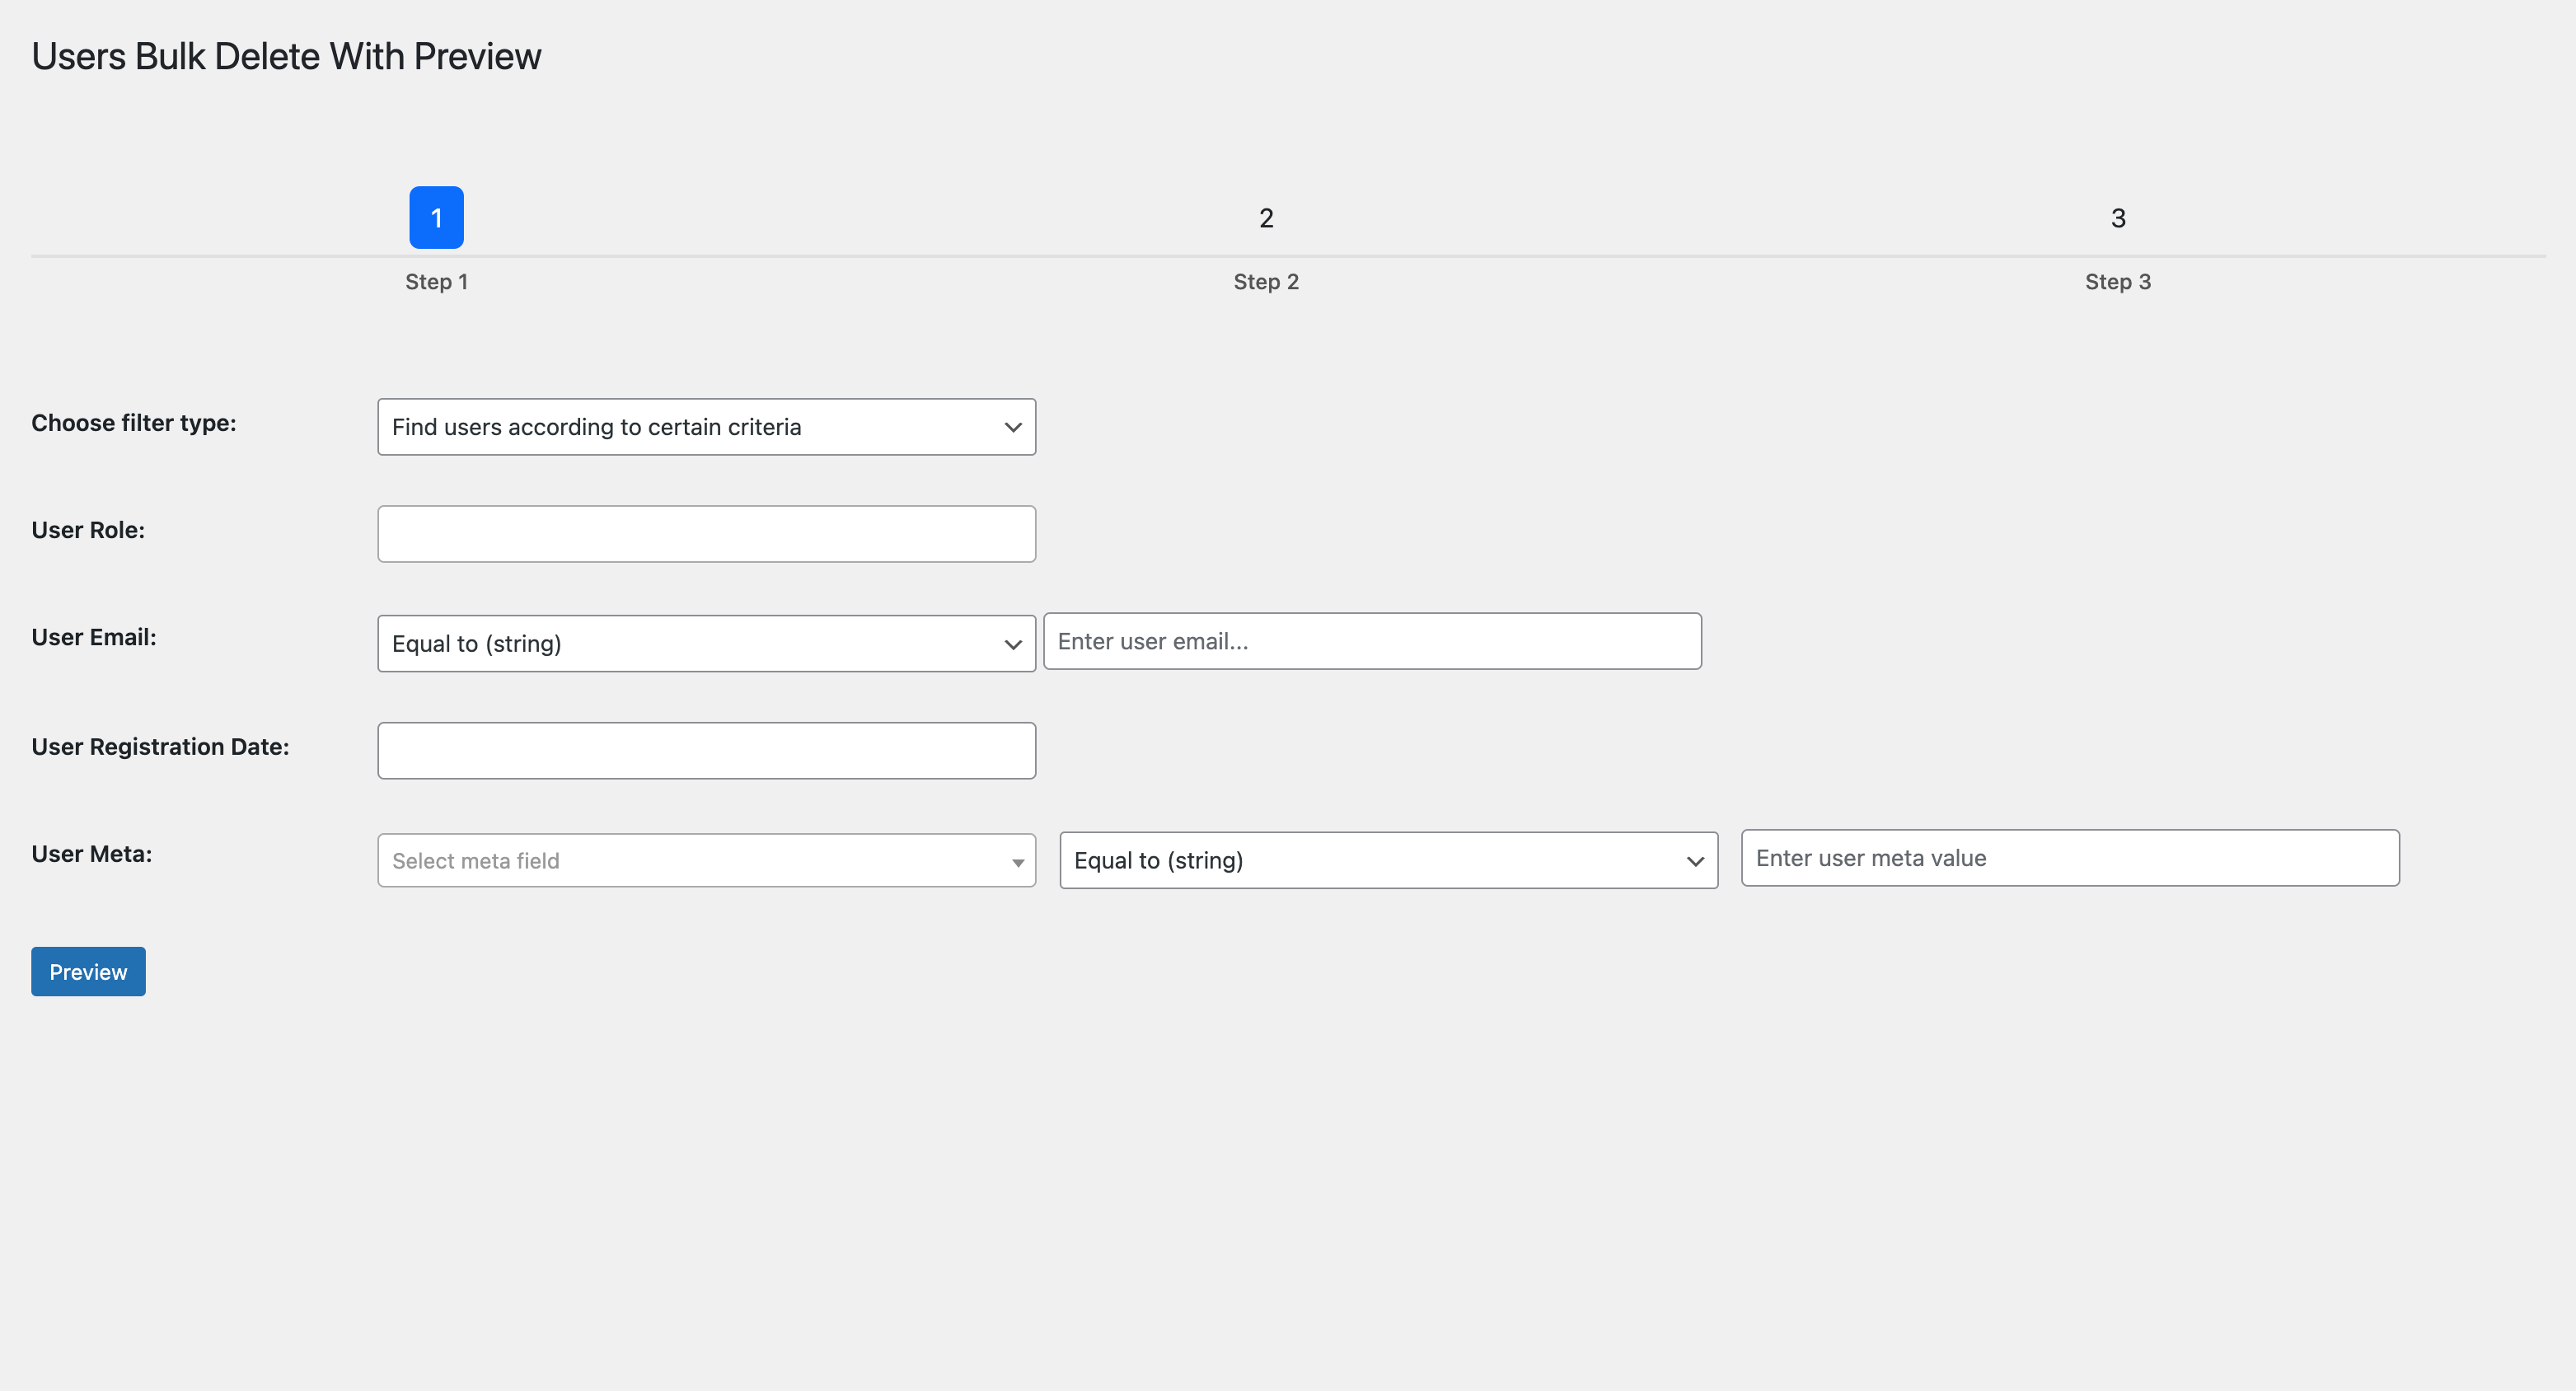
Task: Click the Preview button
Action: tap(88, 972)
